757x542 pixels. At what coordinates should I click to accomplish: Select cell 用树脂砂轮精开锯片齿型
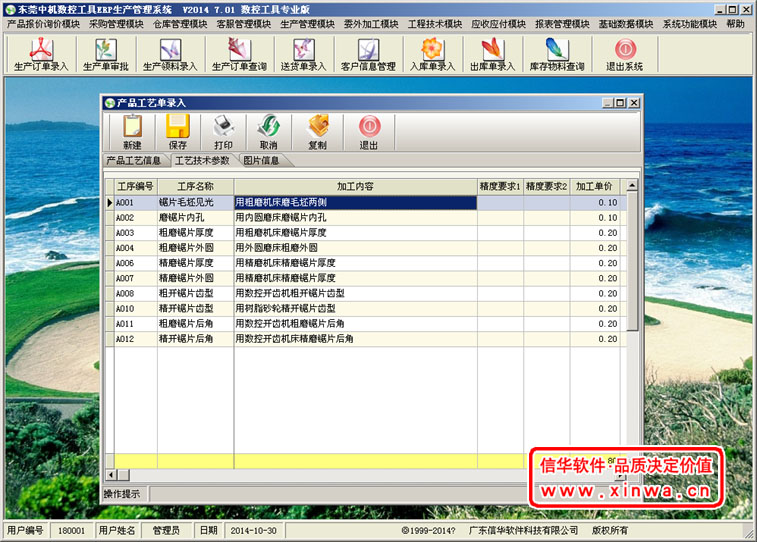(x=355, y=308)
